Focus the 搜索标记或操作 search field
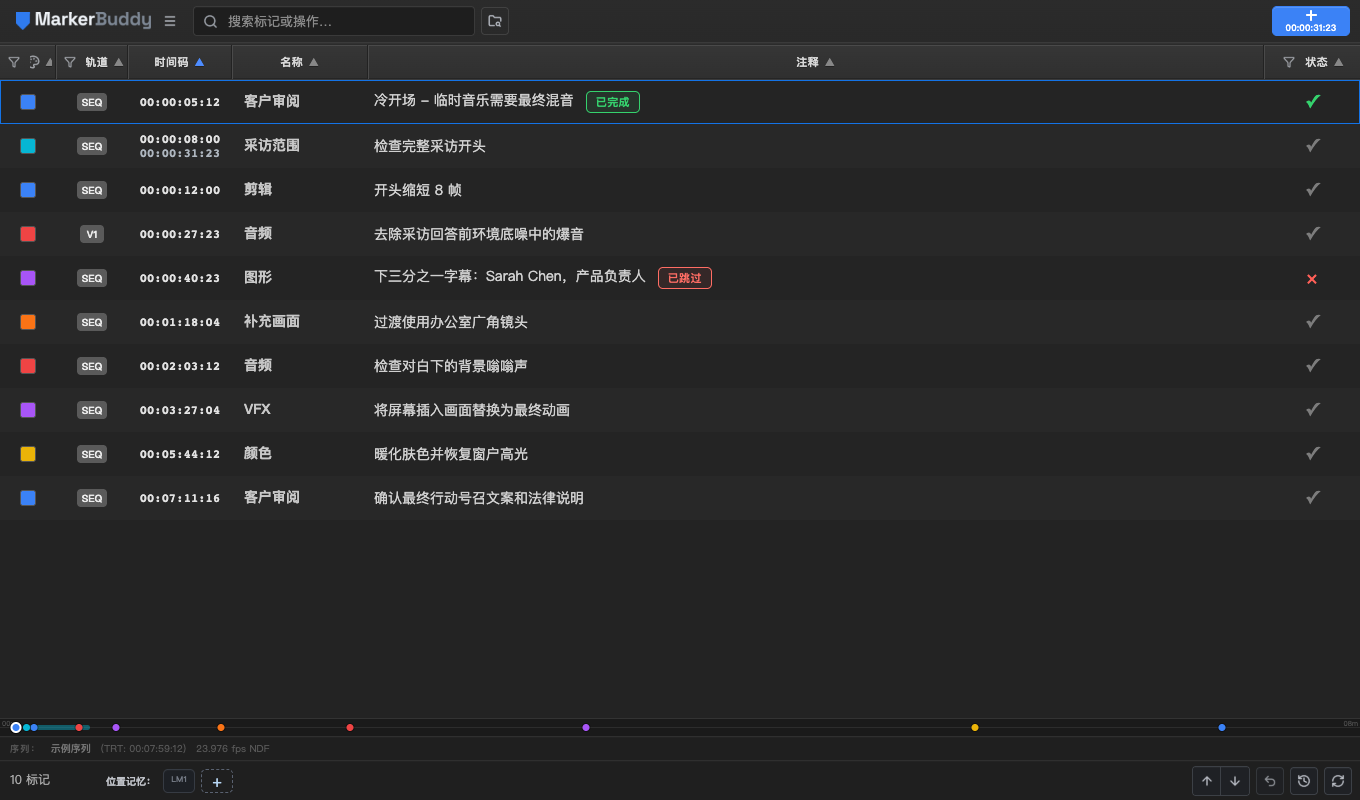The width and height of the screenshot is (1360, 800). click(x=334, y=21)
